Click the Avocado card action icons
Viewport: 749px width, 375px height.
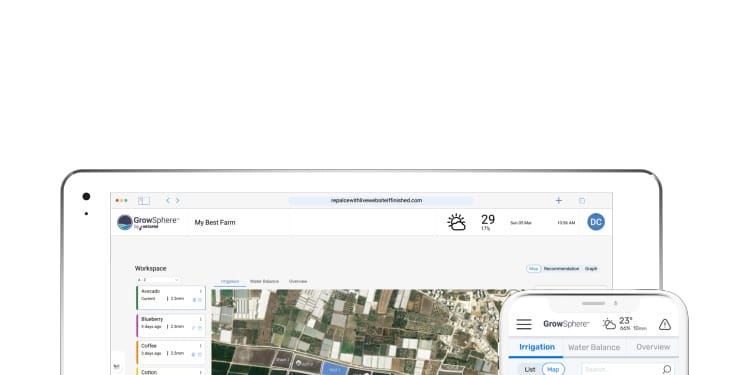[x=197, y=300]
